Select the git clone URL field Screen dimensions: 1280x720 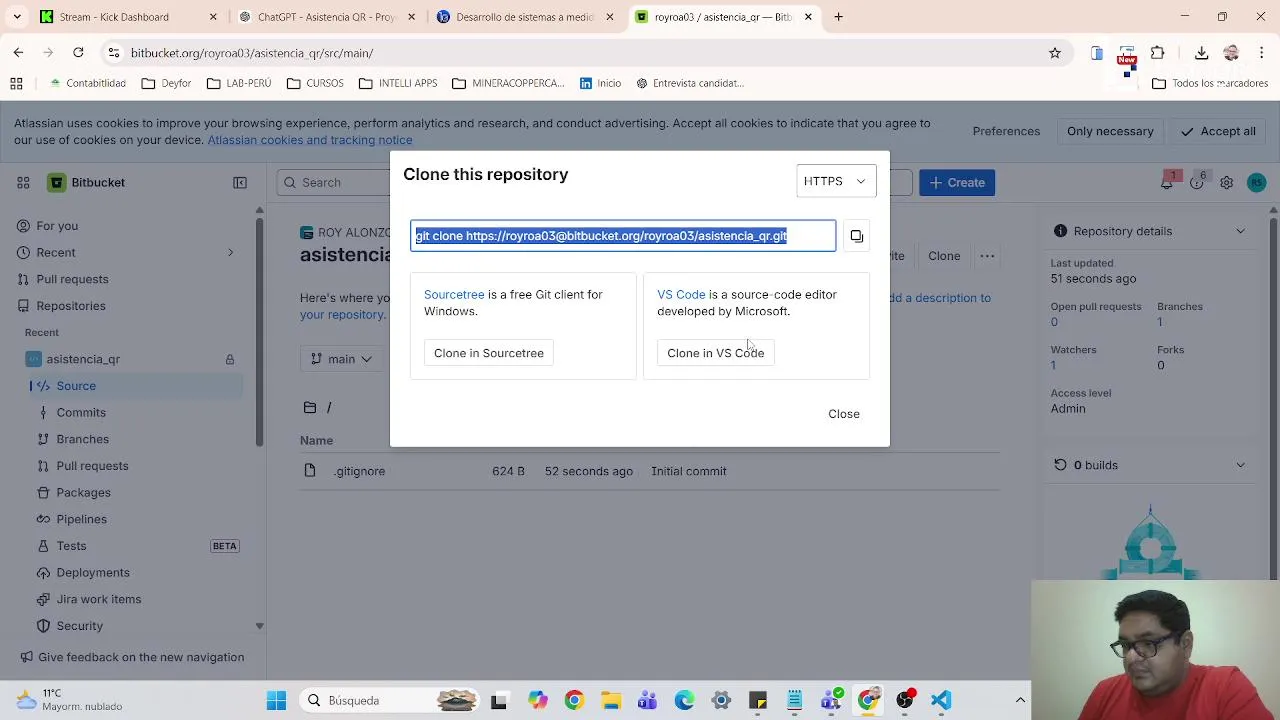point(623,236)
